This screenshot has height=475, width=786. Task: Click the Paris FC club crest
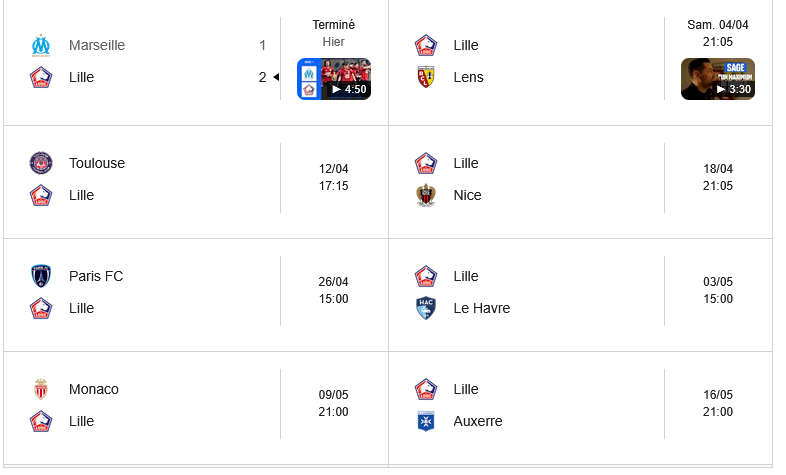click(x=40, y=276)
